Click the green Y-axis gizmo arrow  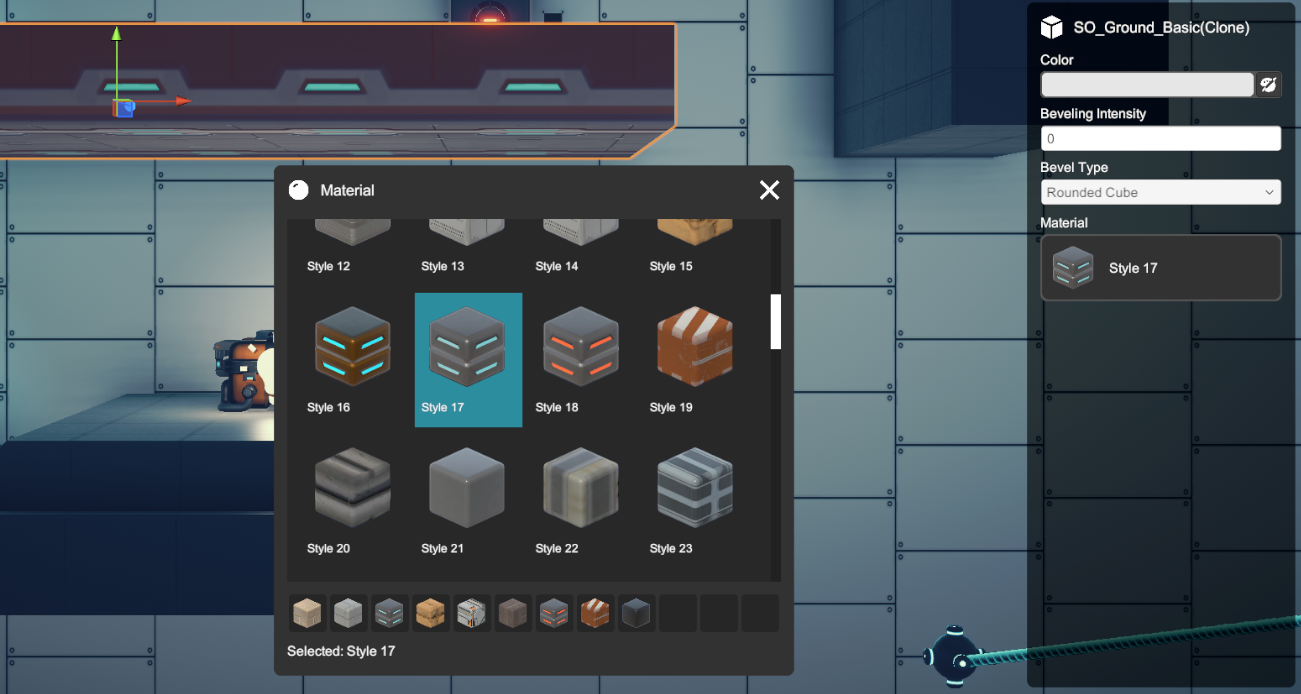tap(117, 36)
